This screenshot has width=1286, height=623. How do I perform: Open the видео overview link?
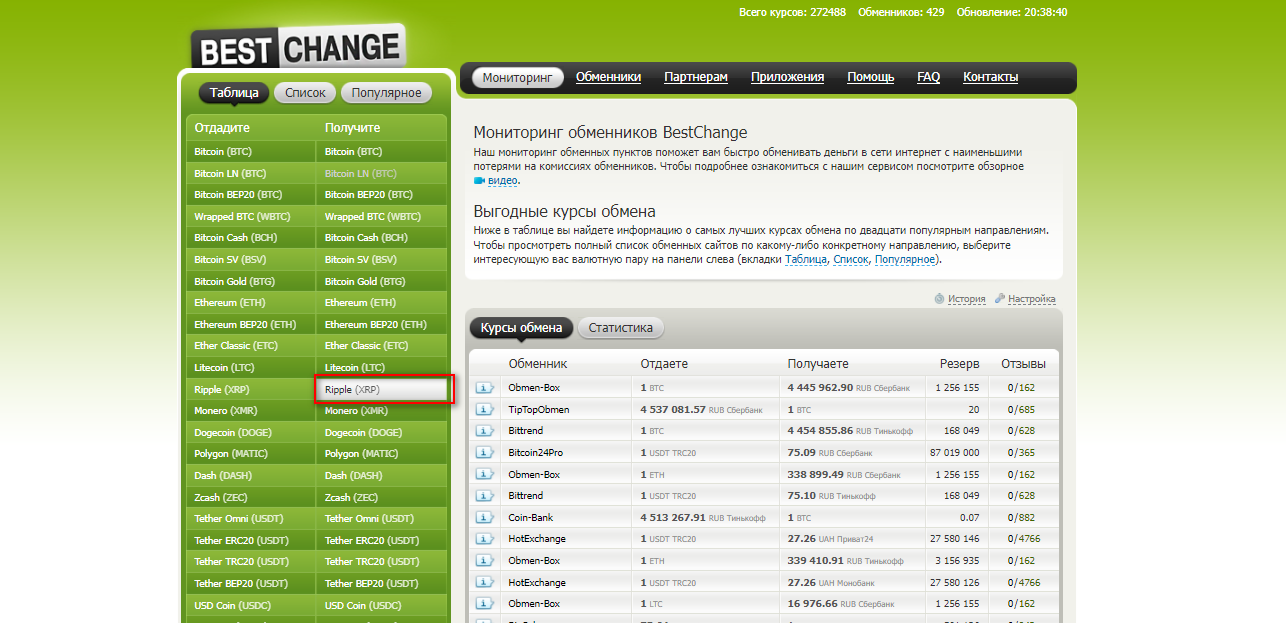503,181
